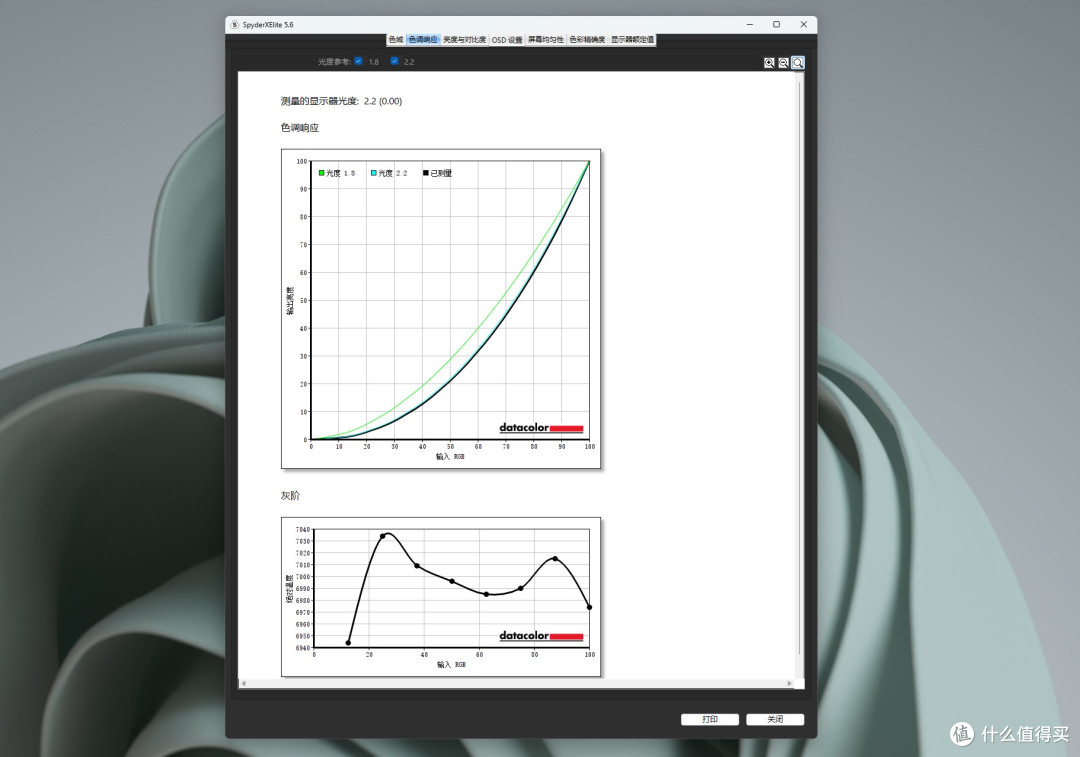Click the fit-to-window magnifier icon
Image resolution: width=1080 pixels, height=757 pixels.
[798, 63]
